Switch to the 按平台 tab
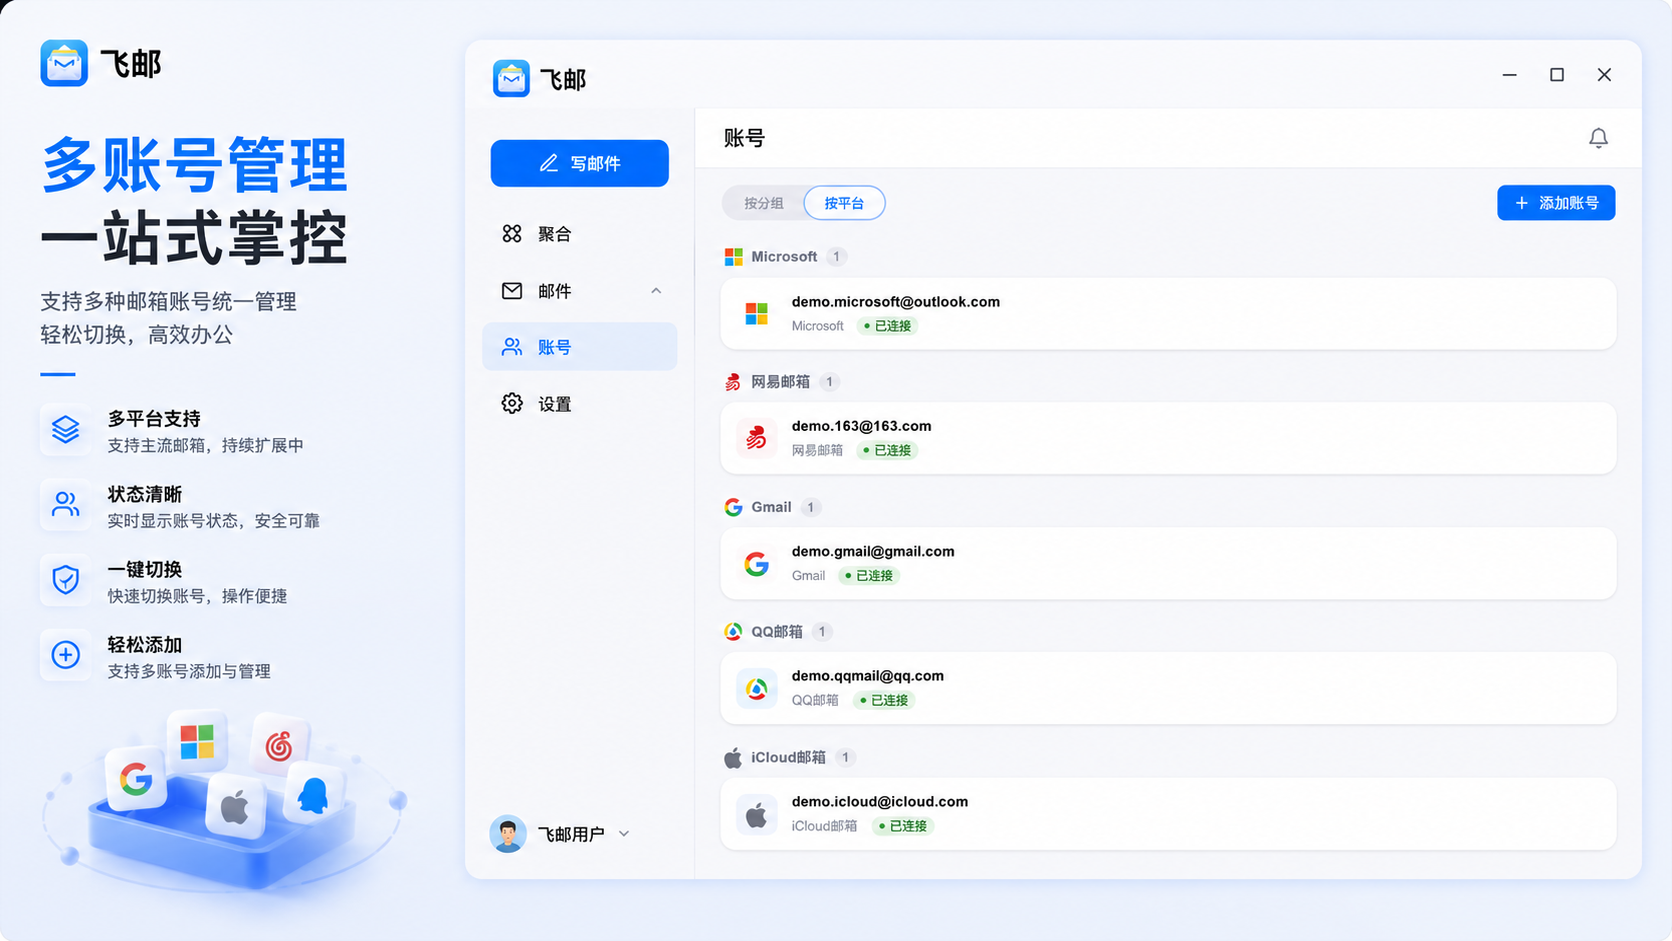Viewport: 1672px width, 941px height. click(x=844, y=203)
